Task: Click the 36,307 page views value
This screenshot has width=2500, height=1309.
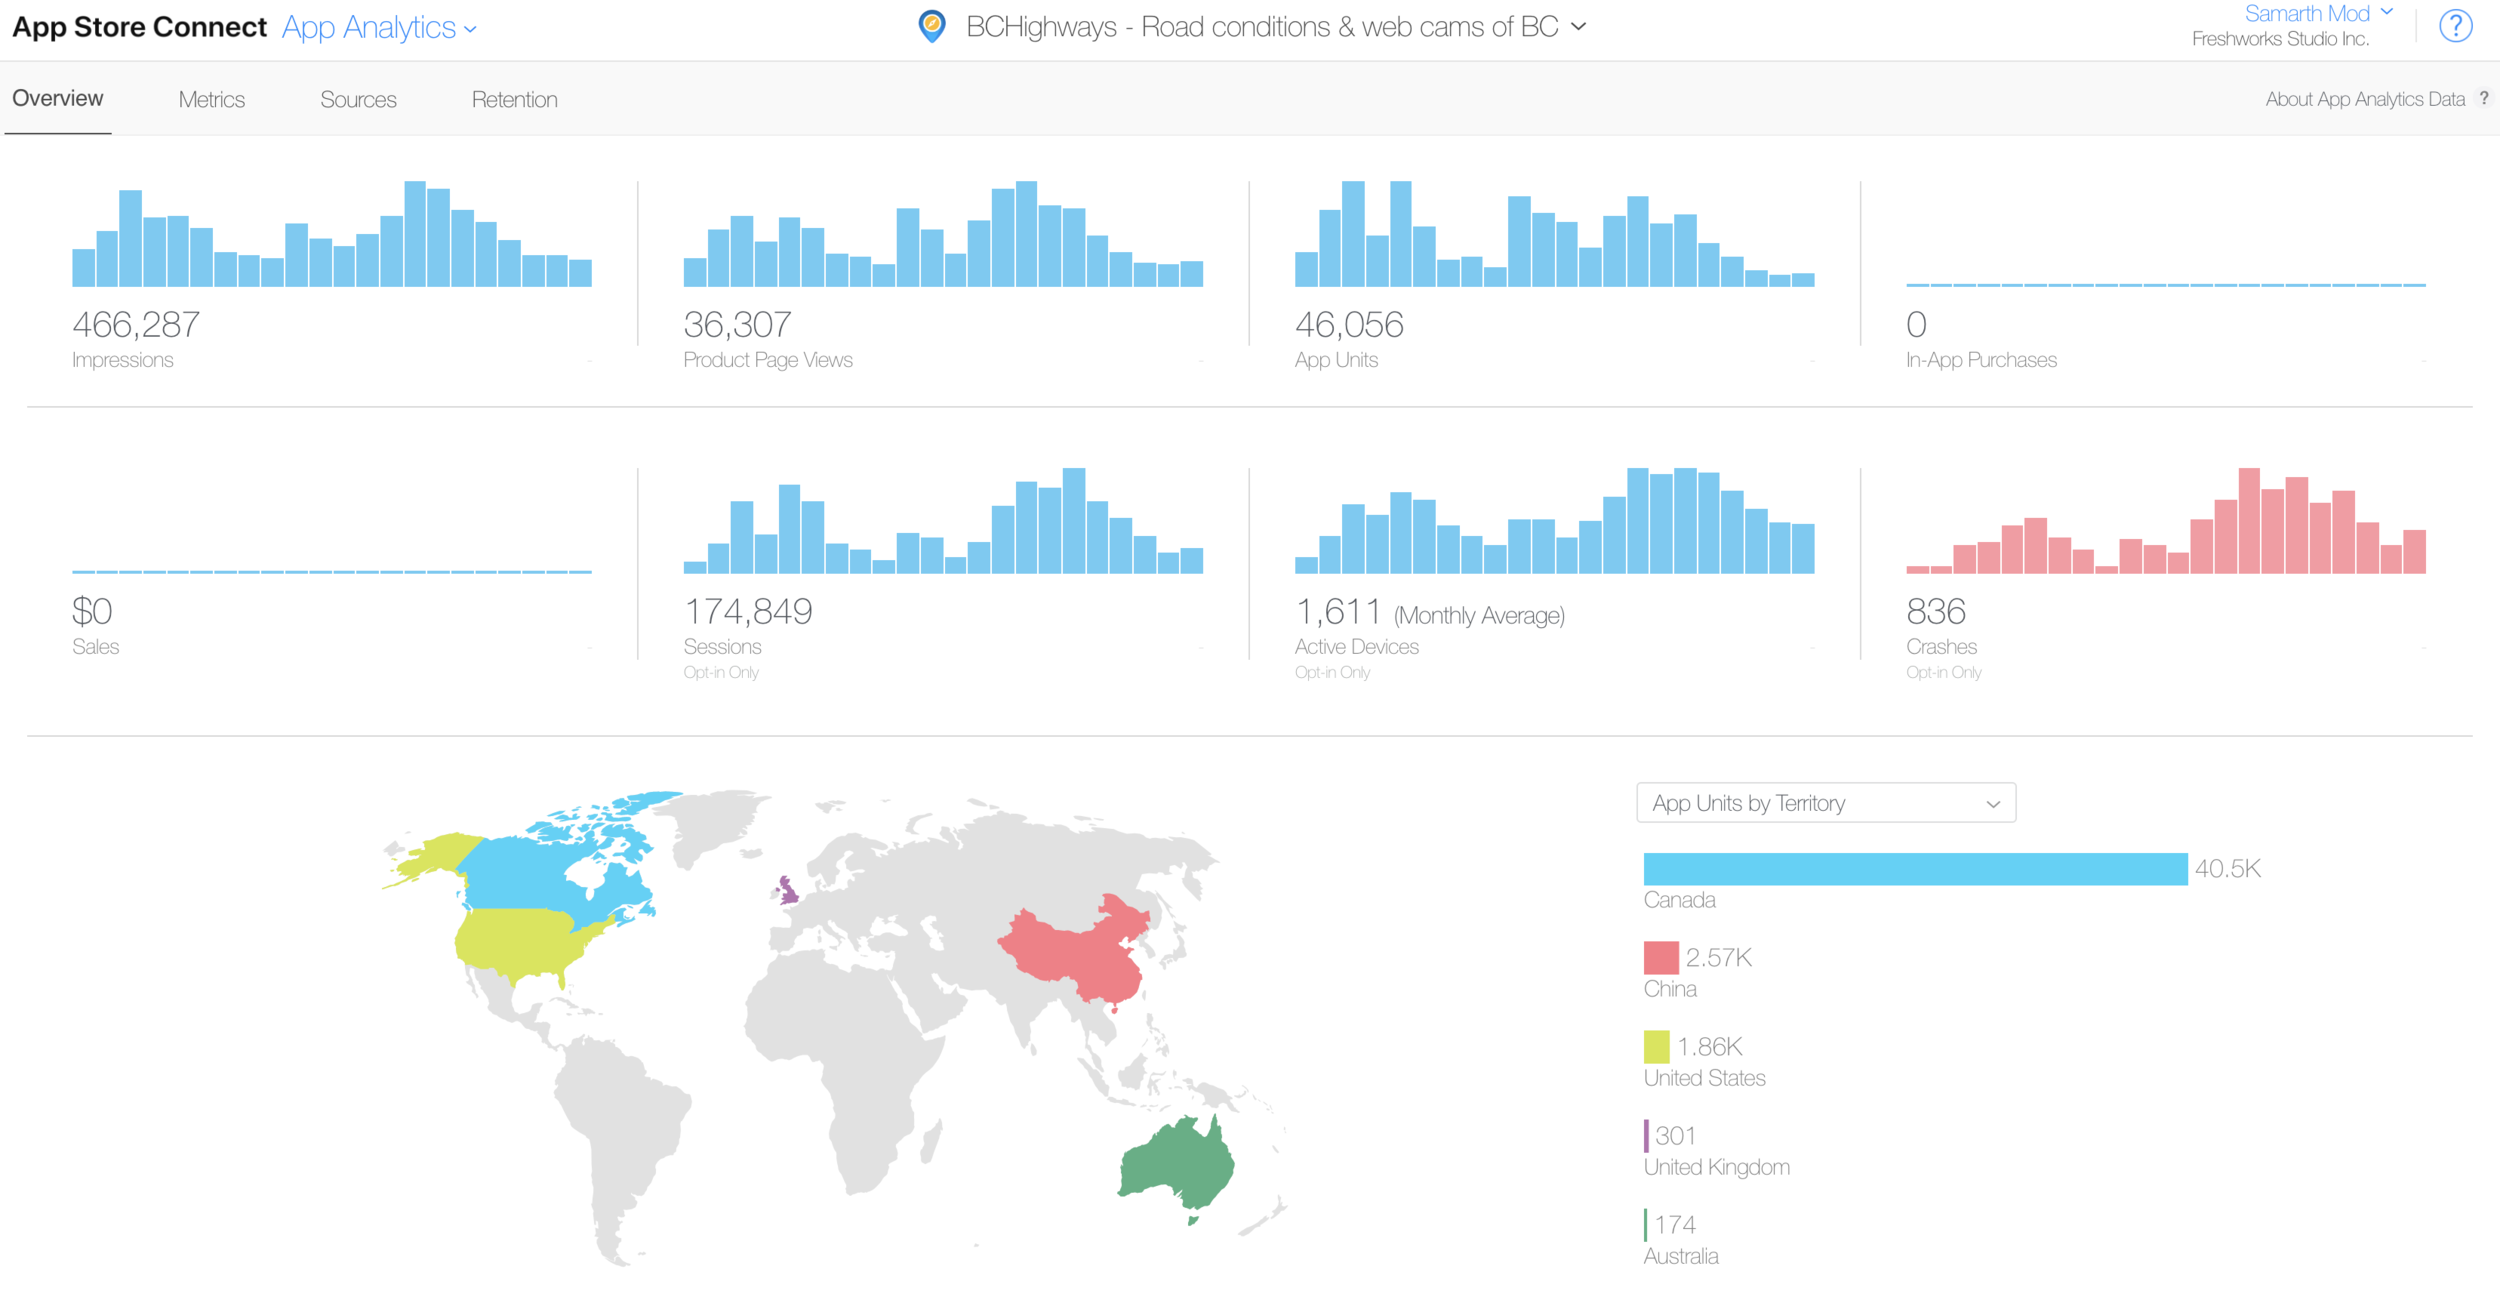Action: (x=737, y=324)
